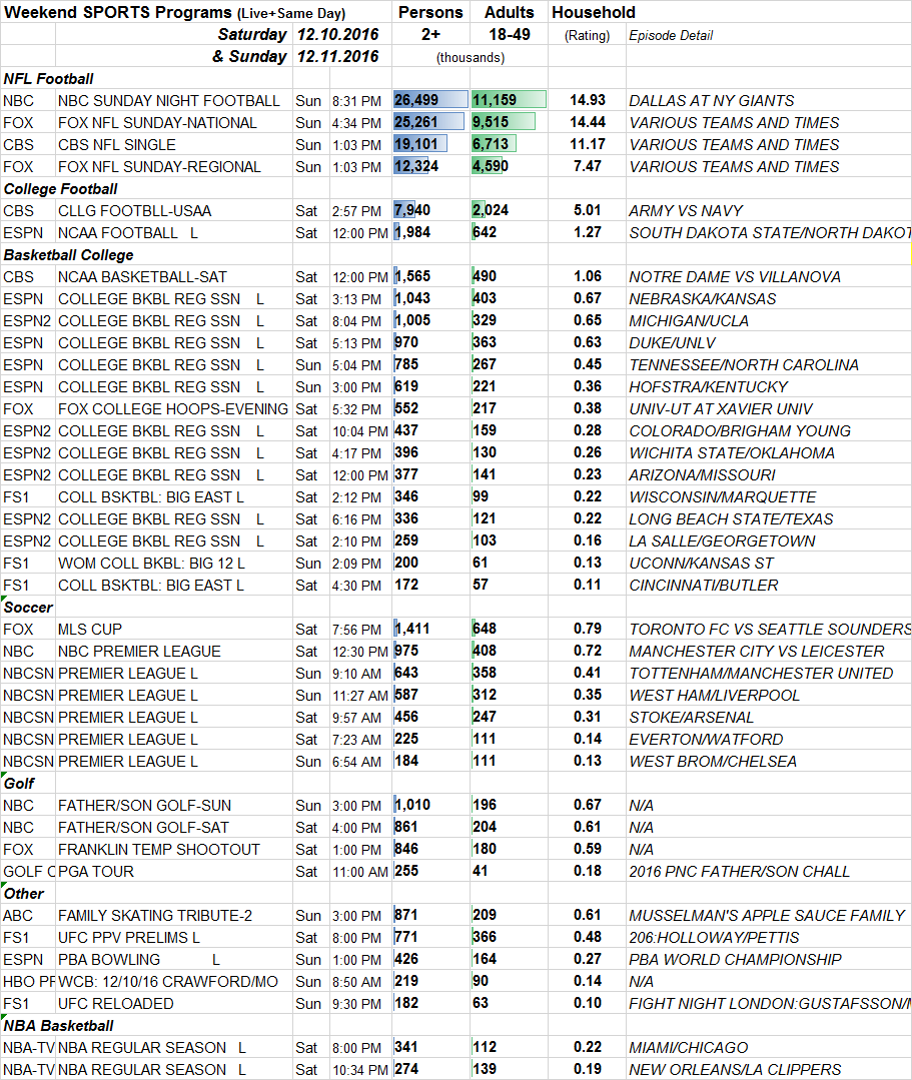The image size is (912, 1080).
Task: Select the College Football section heading
Action: click(x=61, y=189)
